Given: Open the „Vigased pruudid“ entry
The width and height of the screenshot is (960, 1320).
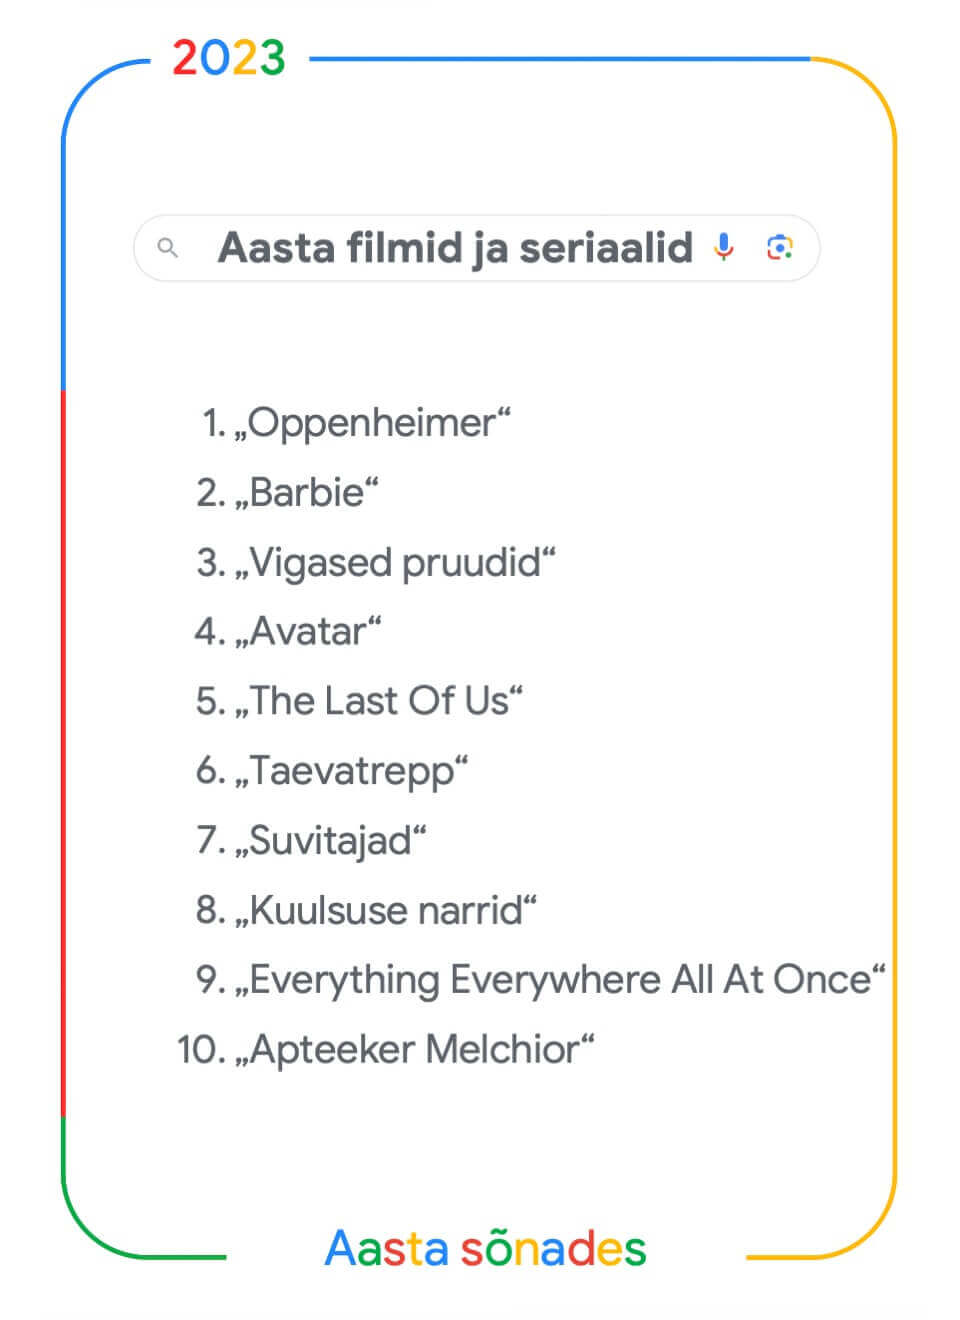Looking at the screenshot, I should coord(394,562).
